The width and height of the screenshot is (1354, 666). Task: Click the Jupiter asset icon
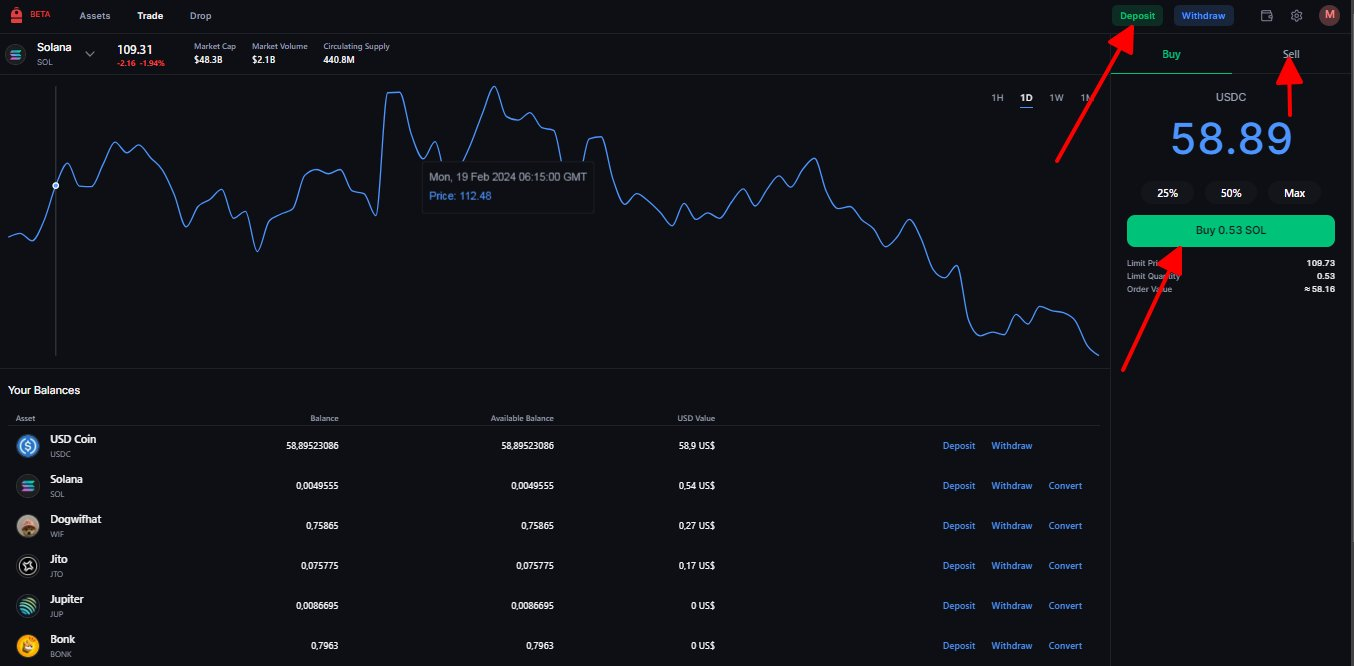click(27, 606)
